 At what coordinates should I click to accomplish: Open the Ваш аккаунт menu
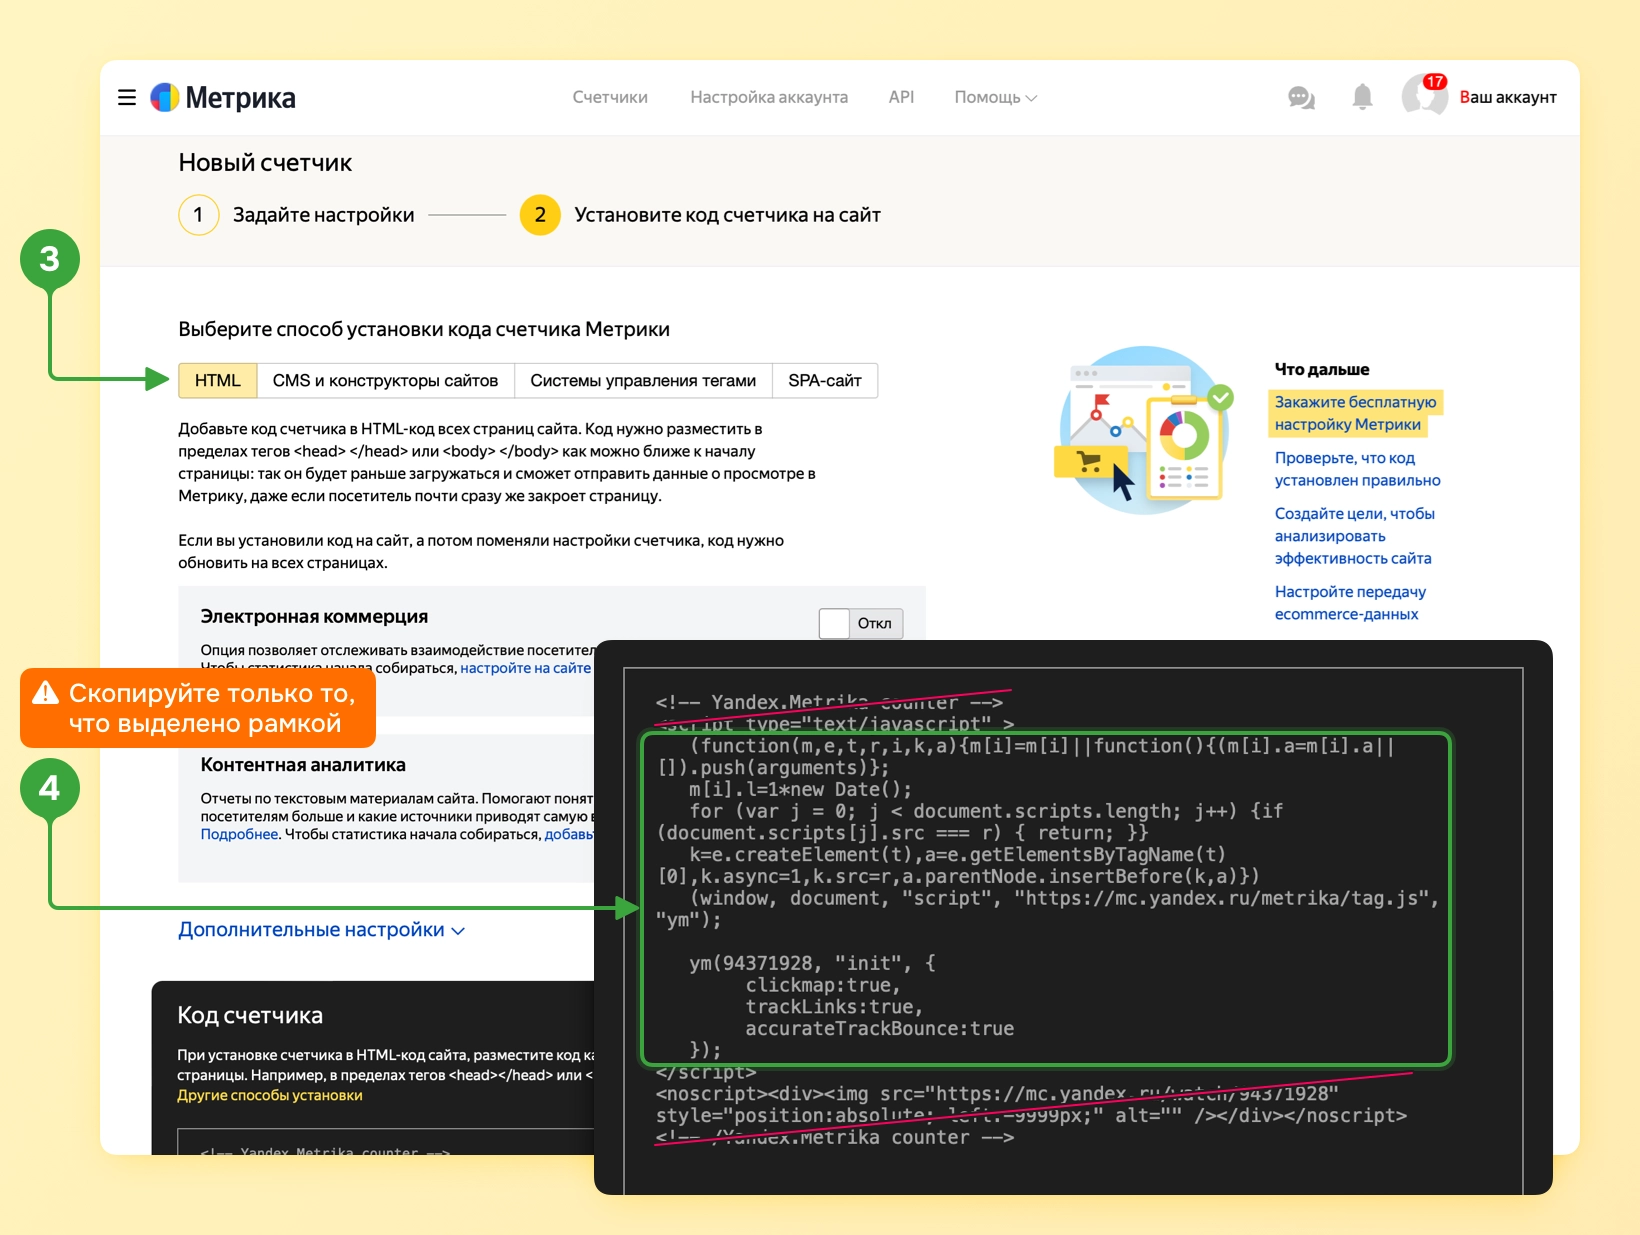(1508, 97)
